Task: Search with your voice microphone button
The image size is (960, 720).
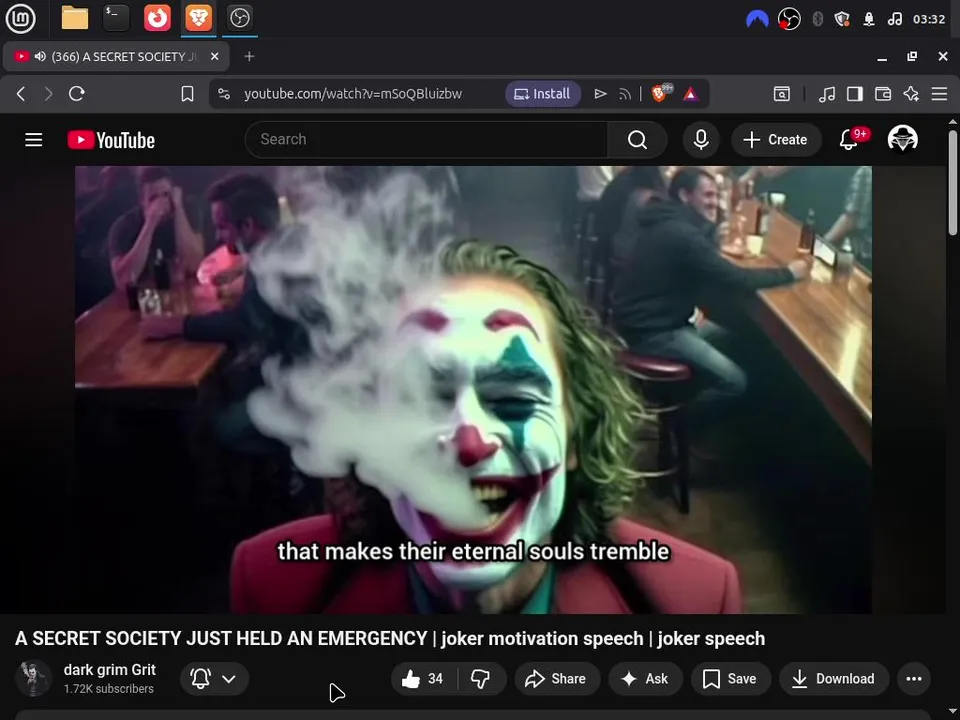Action: point(701,140)
